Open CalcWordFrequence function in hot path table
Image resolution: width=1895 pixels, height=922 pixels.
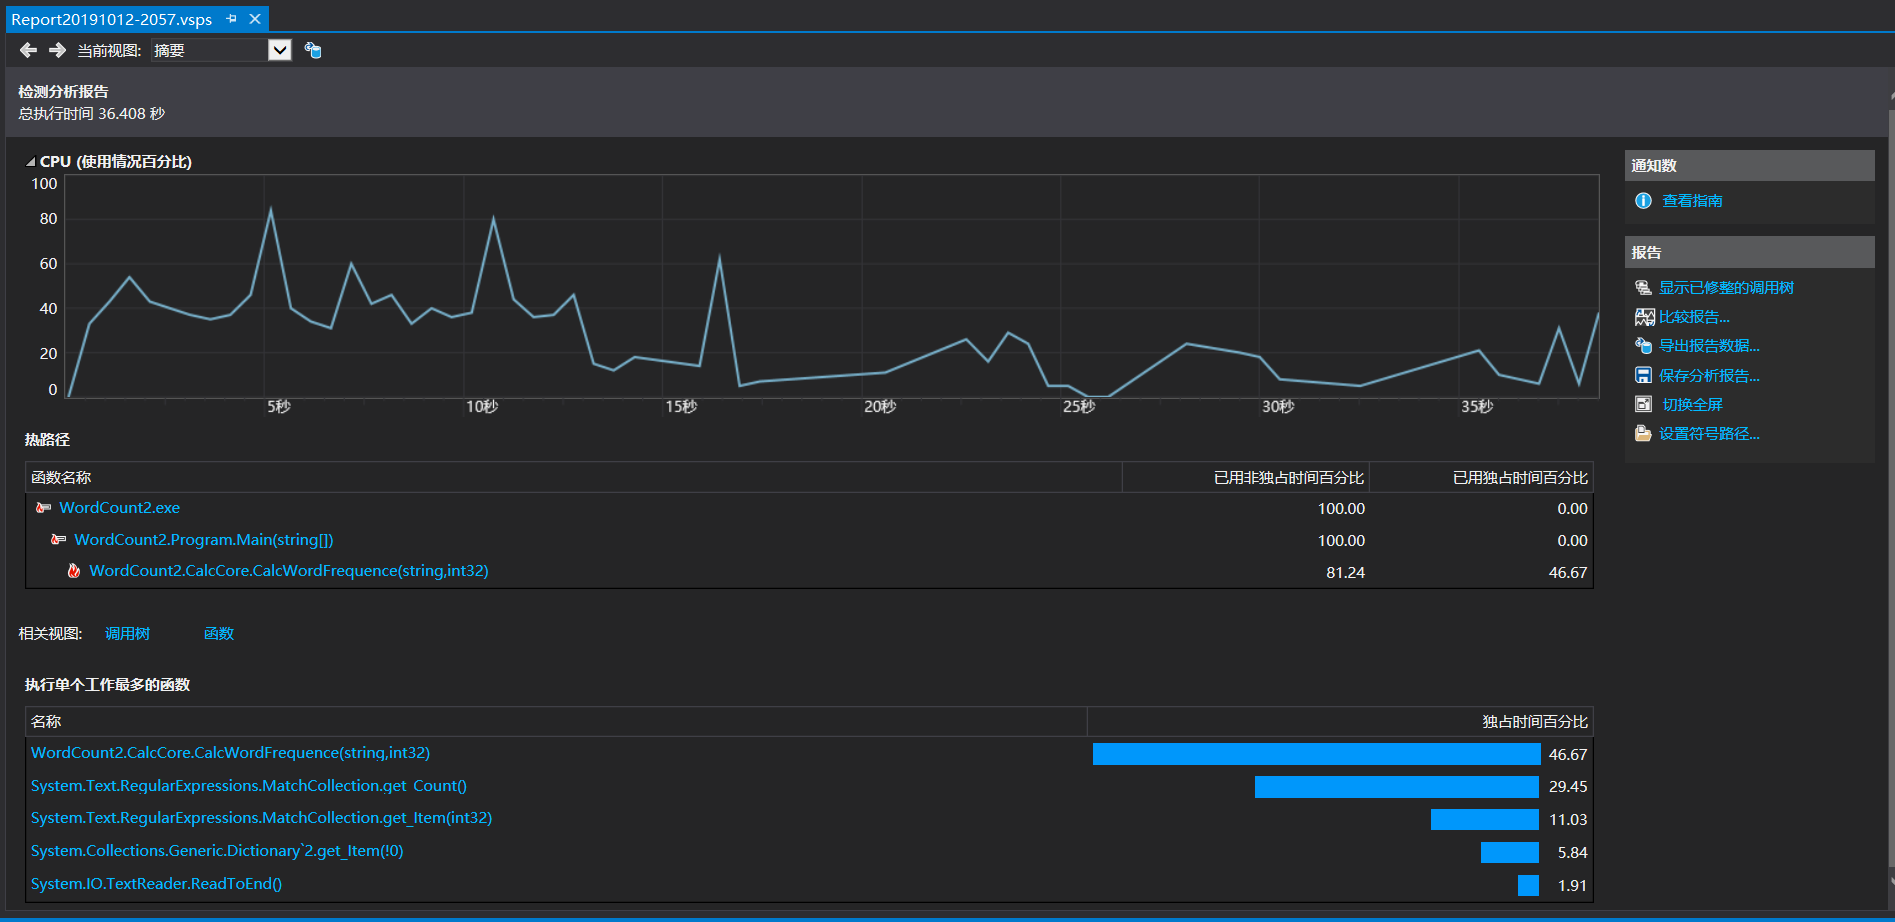pyautogui.click(x=289, y=571)
